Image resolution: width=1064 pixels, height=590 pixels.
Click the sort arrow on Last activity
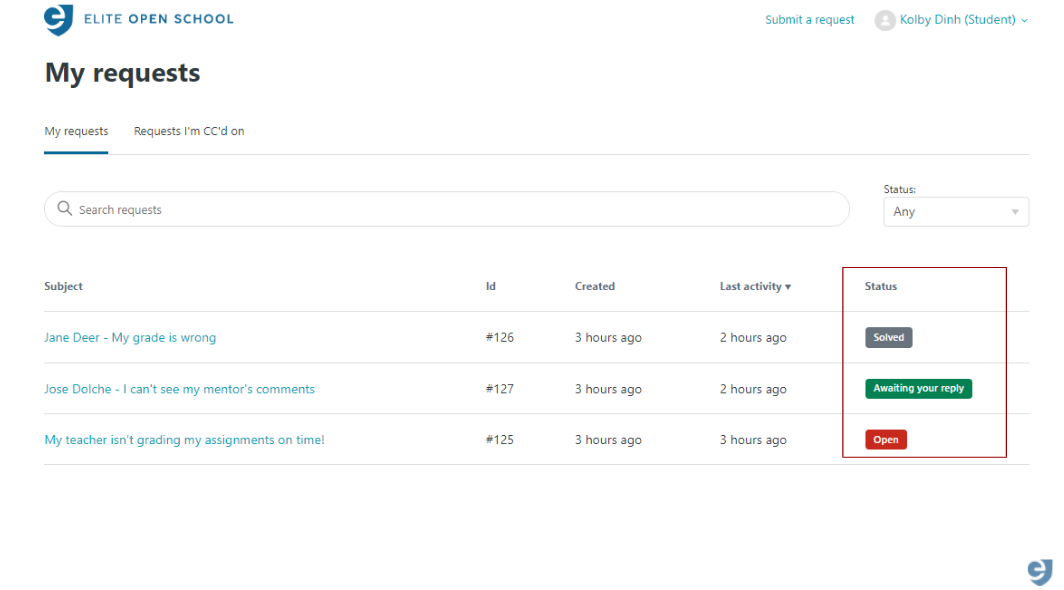789,286
